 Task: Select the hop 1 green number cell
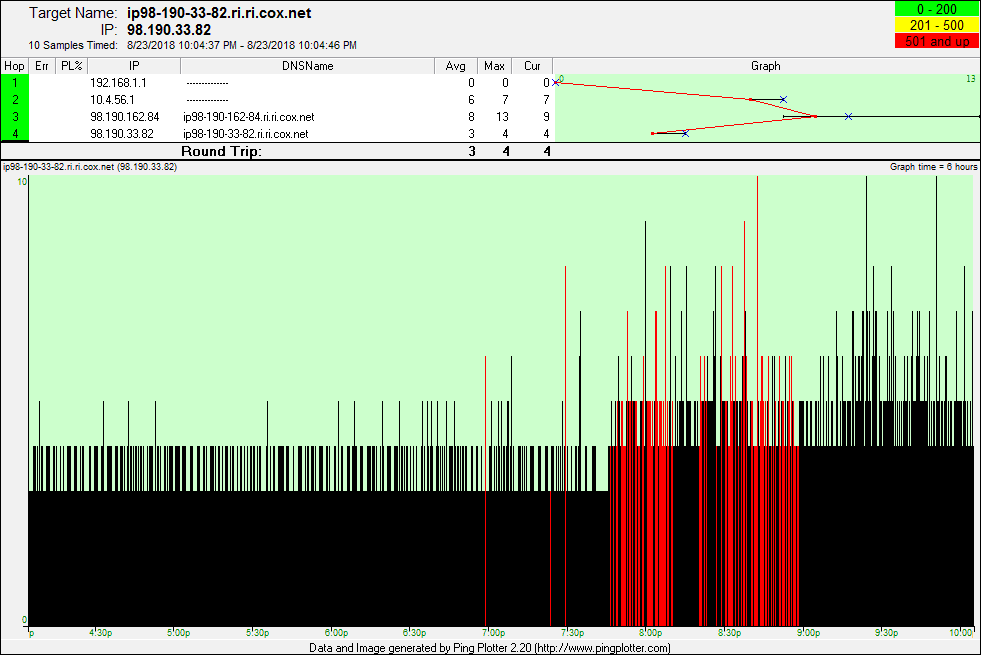(15, 82)
